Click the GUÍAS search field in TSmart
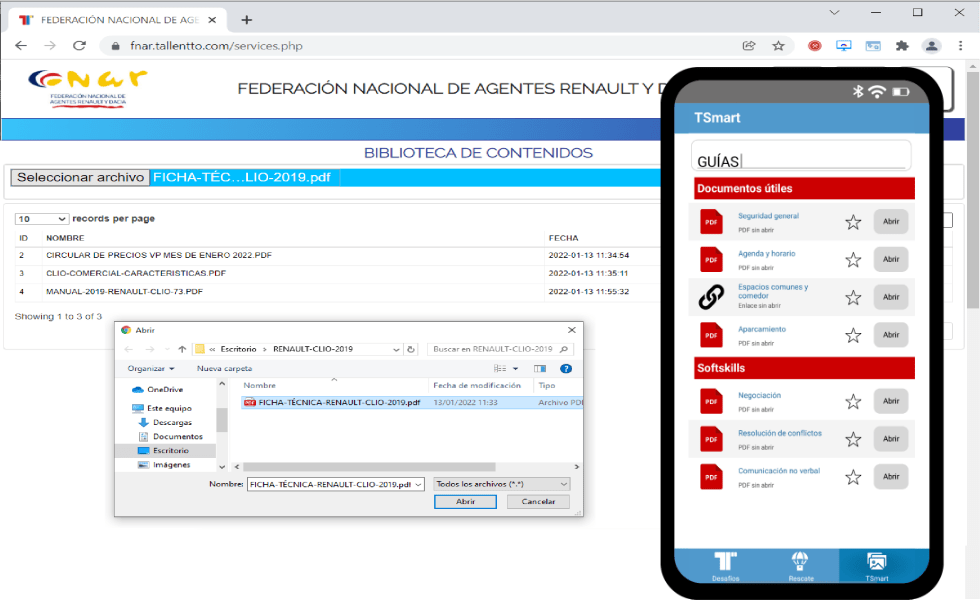 [x=800, y=160]
